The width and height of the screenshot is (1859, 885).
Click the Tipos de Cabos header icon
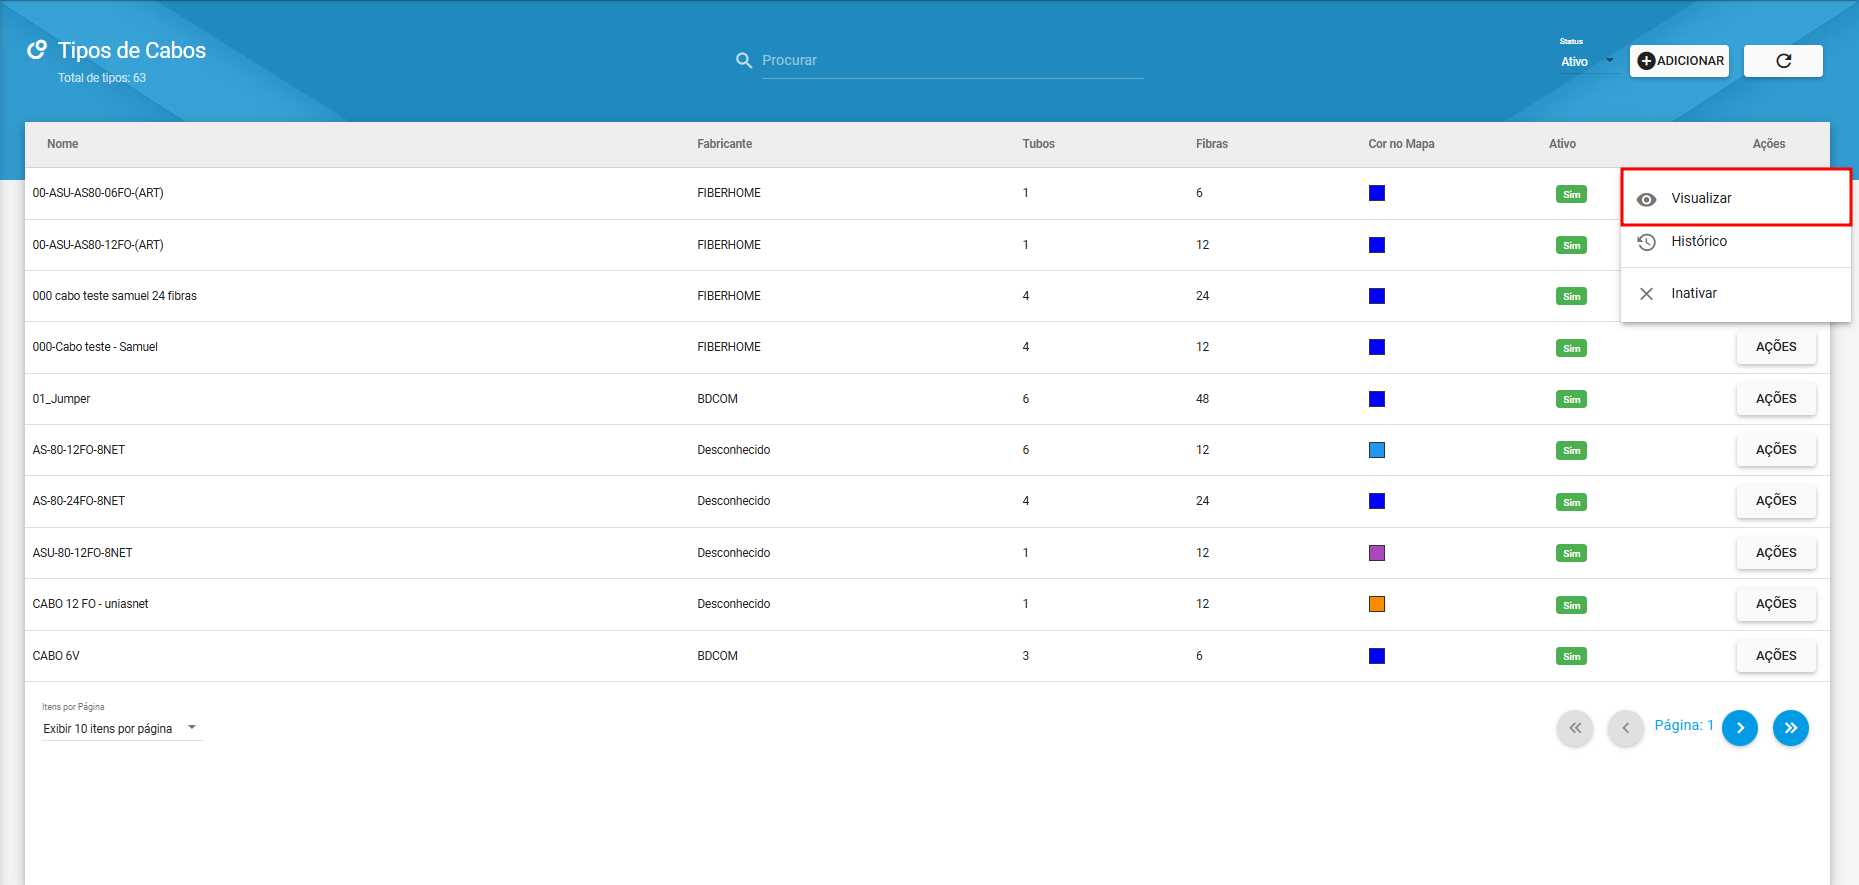click(37, 50)
